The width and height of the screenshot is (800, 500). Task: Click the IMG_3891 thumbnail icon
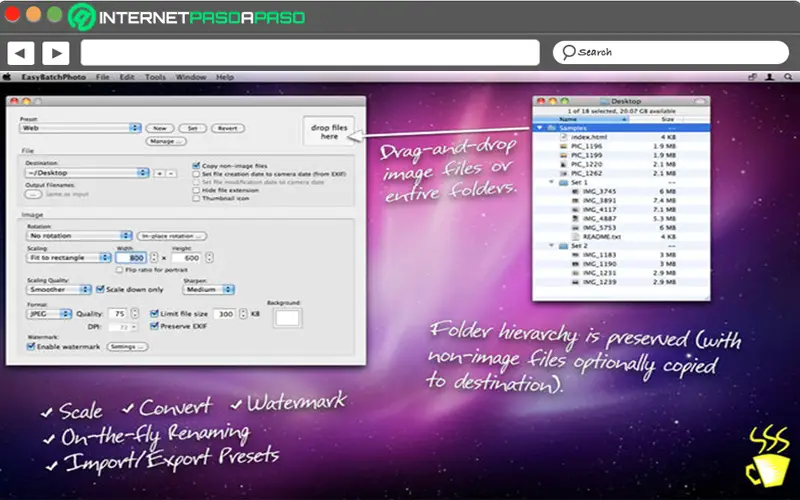click(x=576, y=201)
